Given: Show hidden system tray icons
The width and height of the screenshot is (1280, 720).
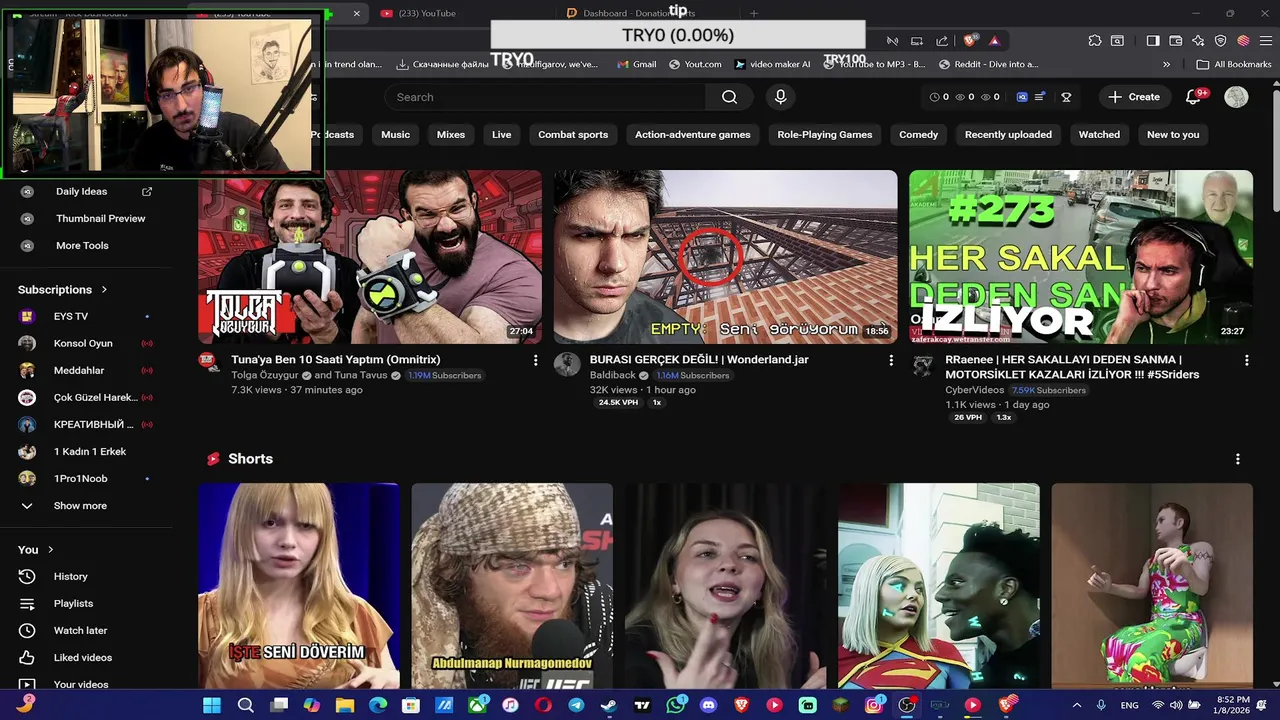Looking at the screenshot, I should point(1077,705).
